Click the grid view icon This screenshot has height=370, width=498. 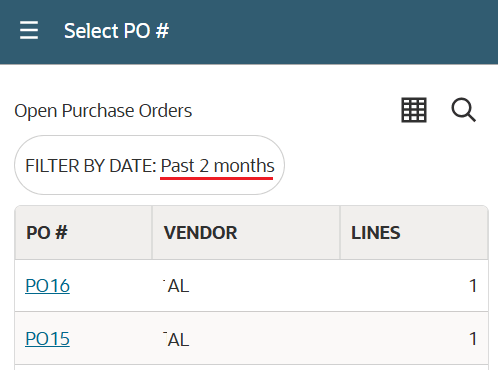click(x=414, y=110)
